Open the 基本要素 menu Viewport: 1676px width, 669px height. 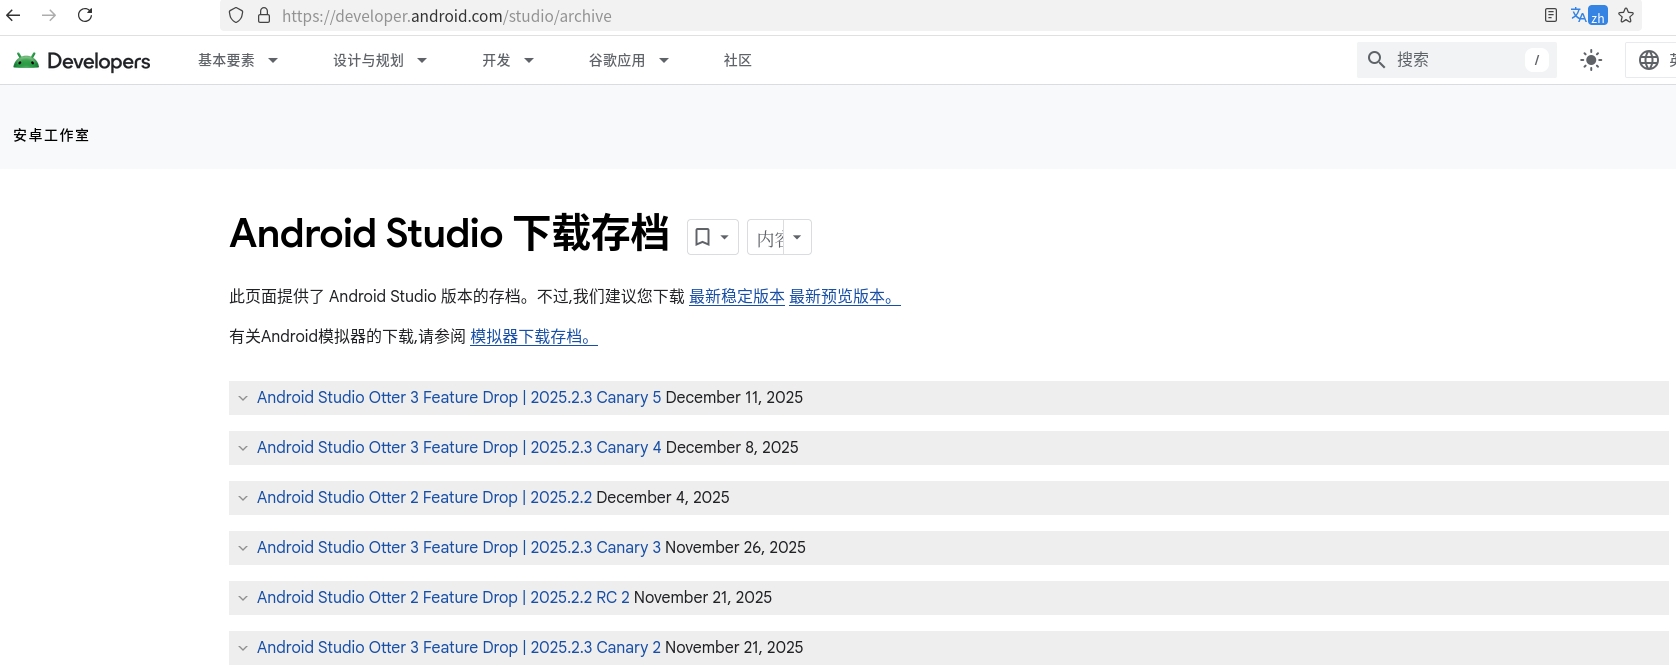click(238, 60)
